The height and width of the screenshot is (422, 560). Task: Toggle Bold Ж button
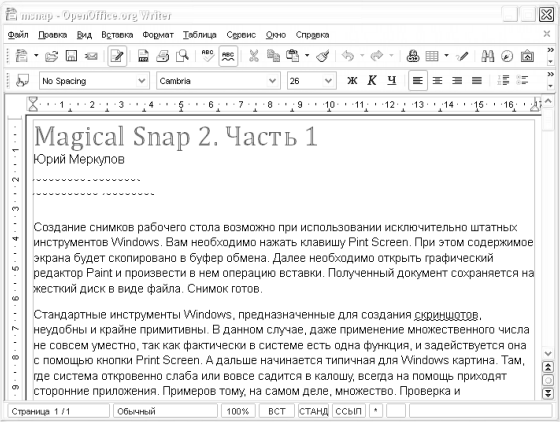(352, 81)
